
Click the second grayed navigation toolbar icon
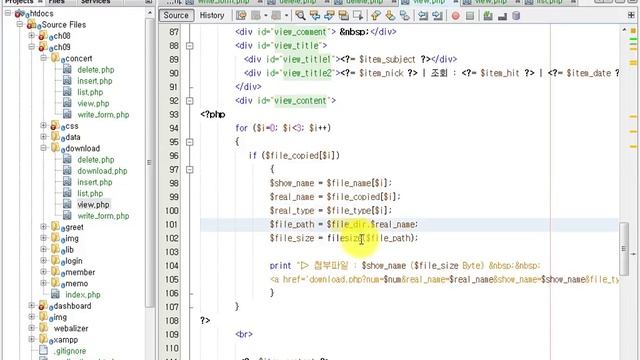coord(276,16)
